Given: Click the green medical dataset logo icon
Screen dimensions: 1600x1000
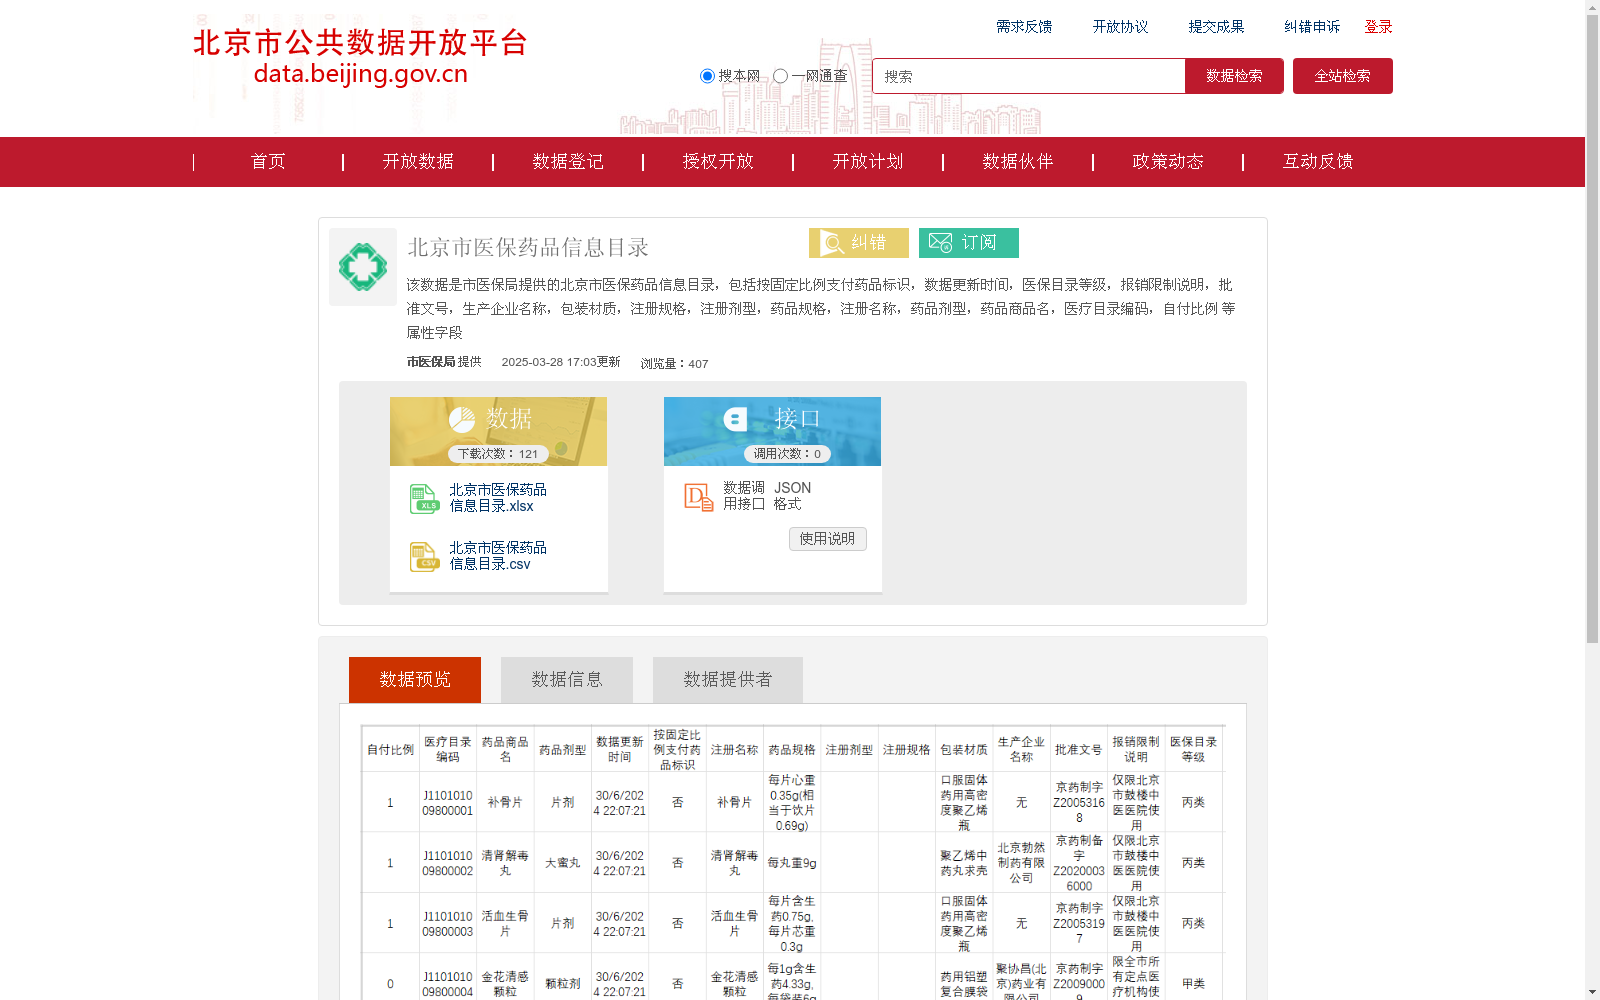Looking at the screenshot, I should tap(362, 267).
